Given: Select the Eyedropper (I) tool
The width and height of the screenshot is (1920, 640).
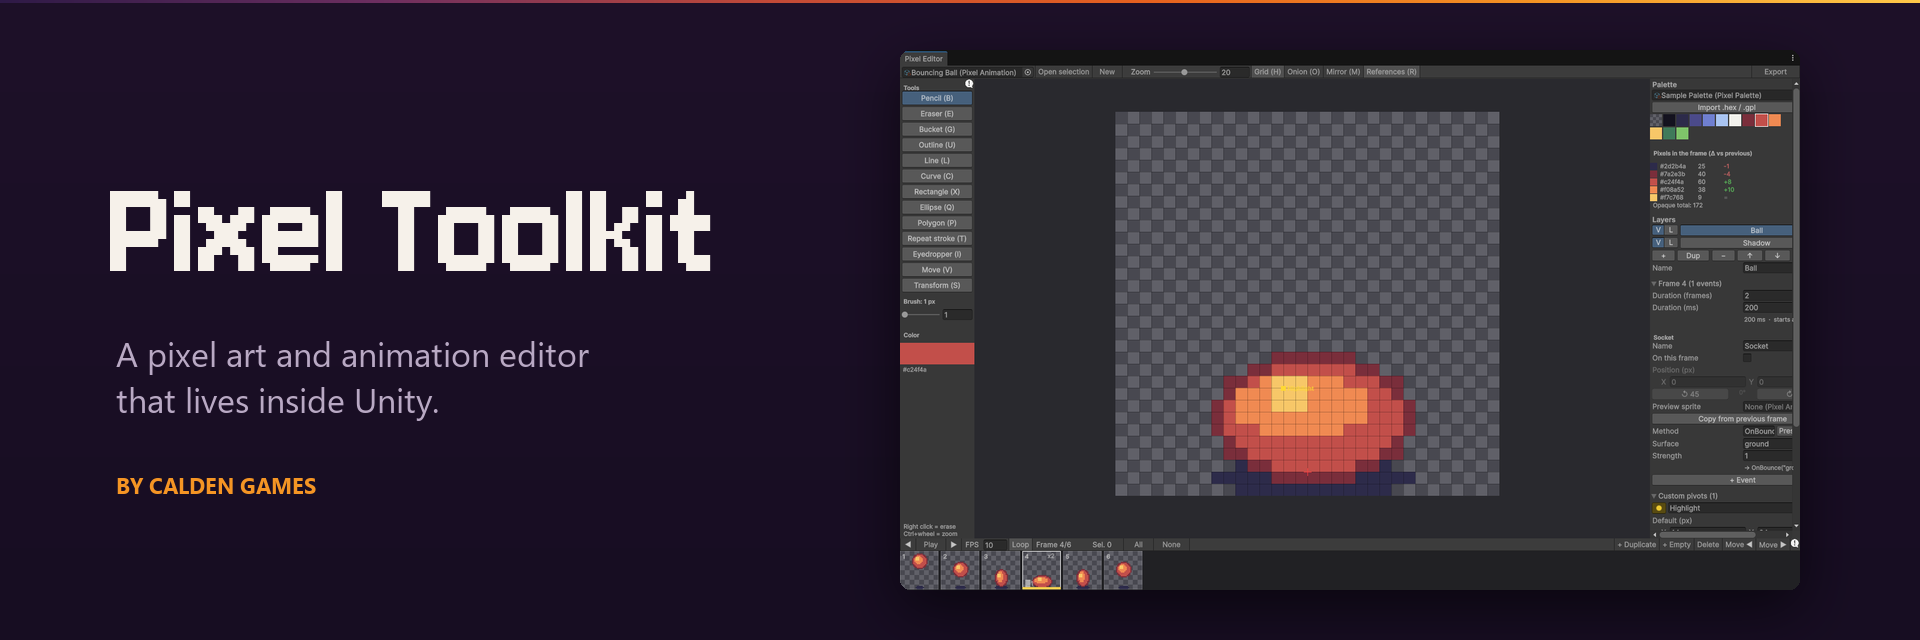Looking at the screenshot, I should click(937, 254).
